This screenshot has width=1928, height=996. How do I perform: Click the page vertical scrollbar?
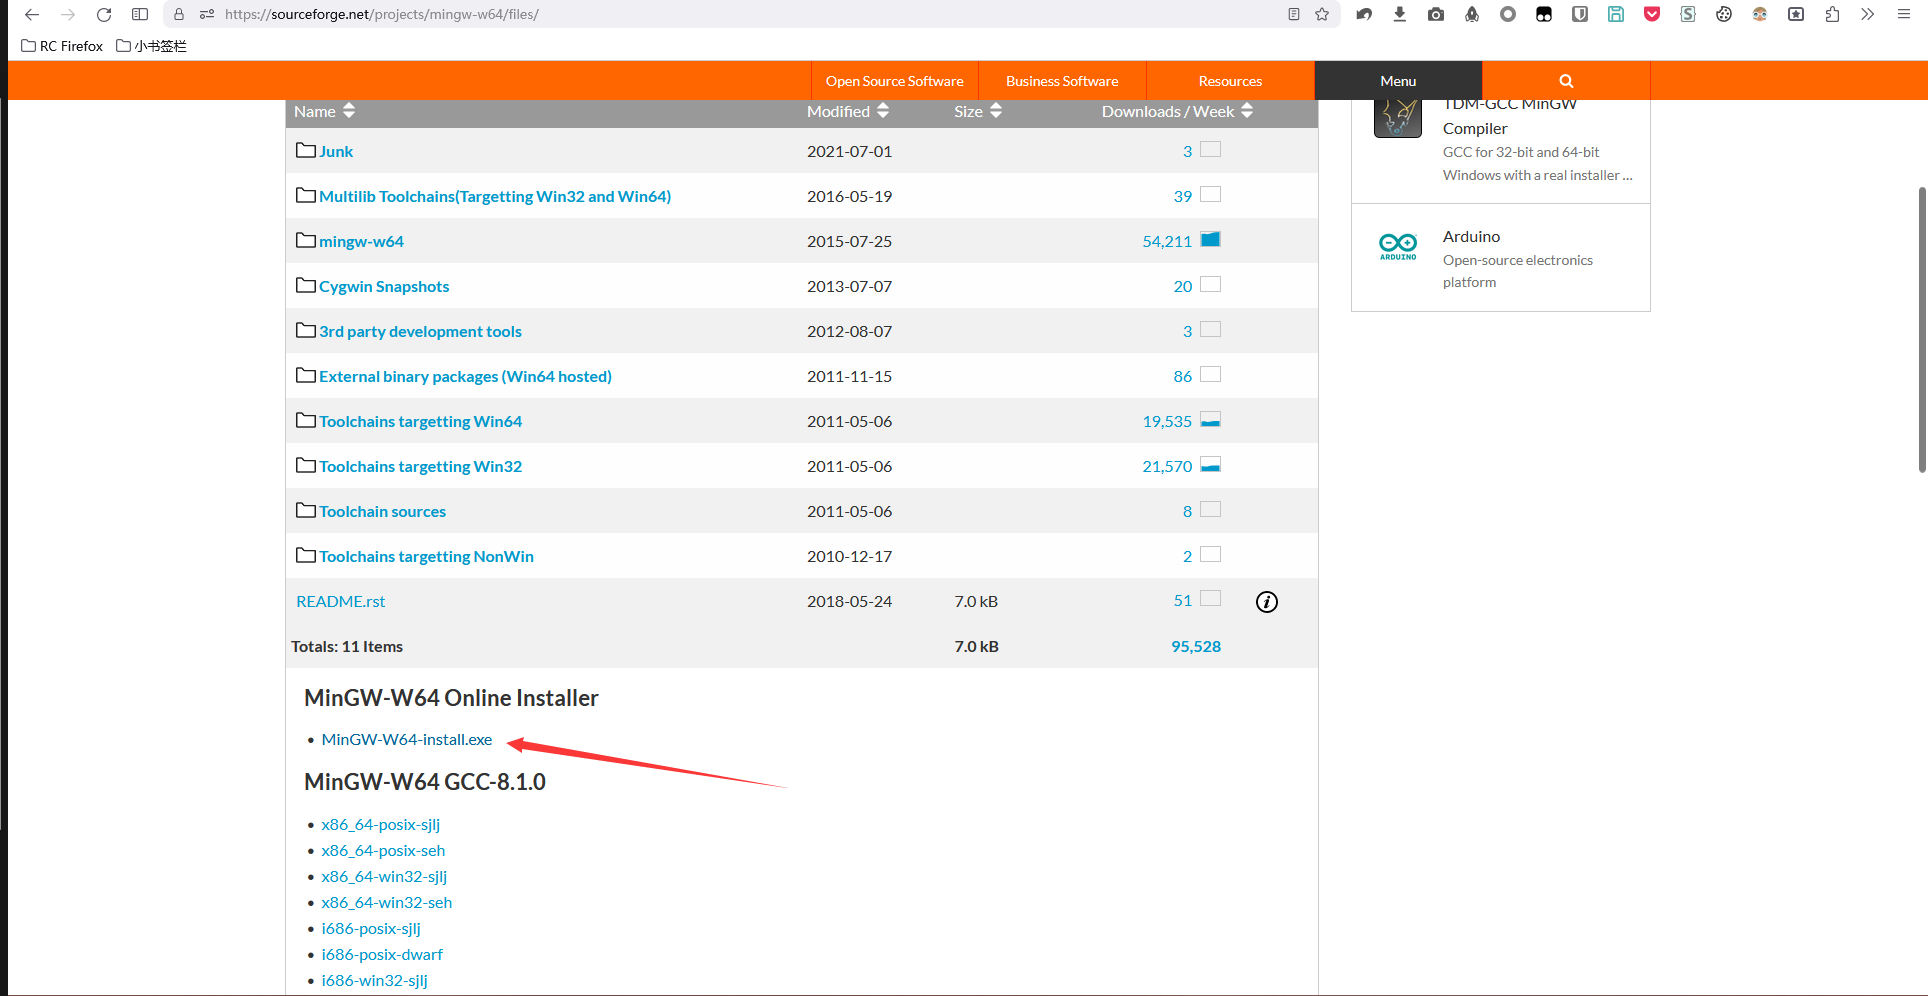point(1922,330)
